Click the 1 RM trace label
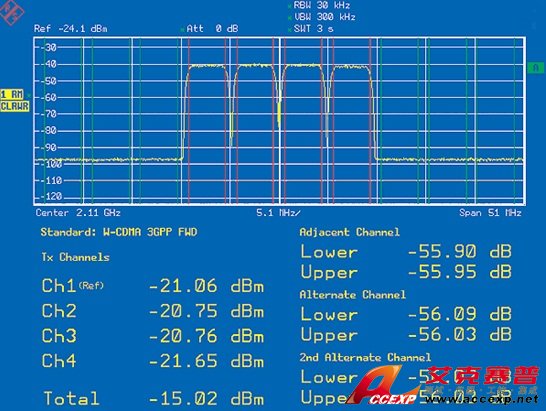Screen dimensions: 546x411 point(12,94)
